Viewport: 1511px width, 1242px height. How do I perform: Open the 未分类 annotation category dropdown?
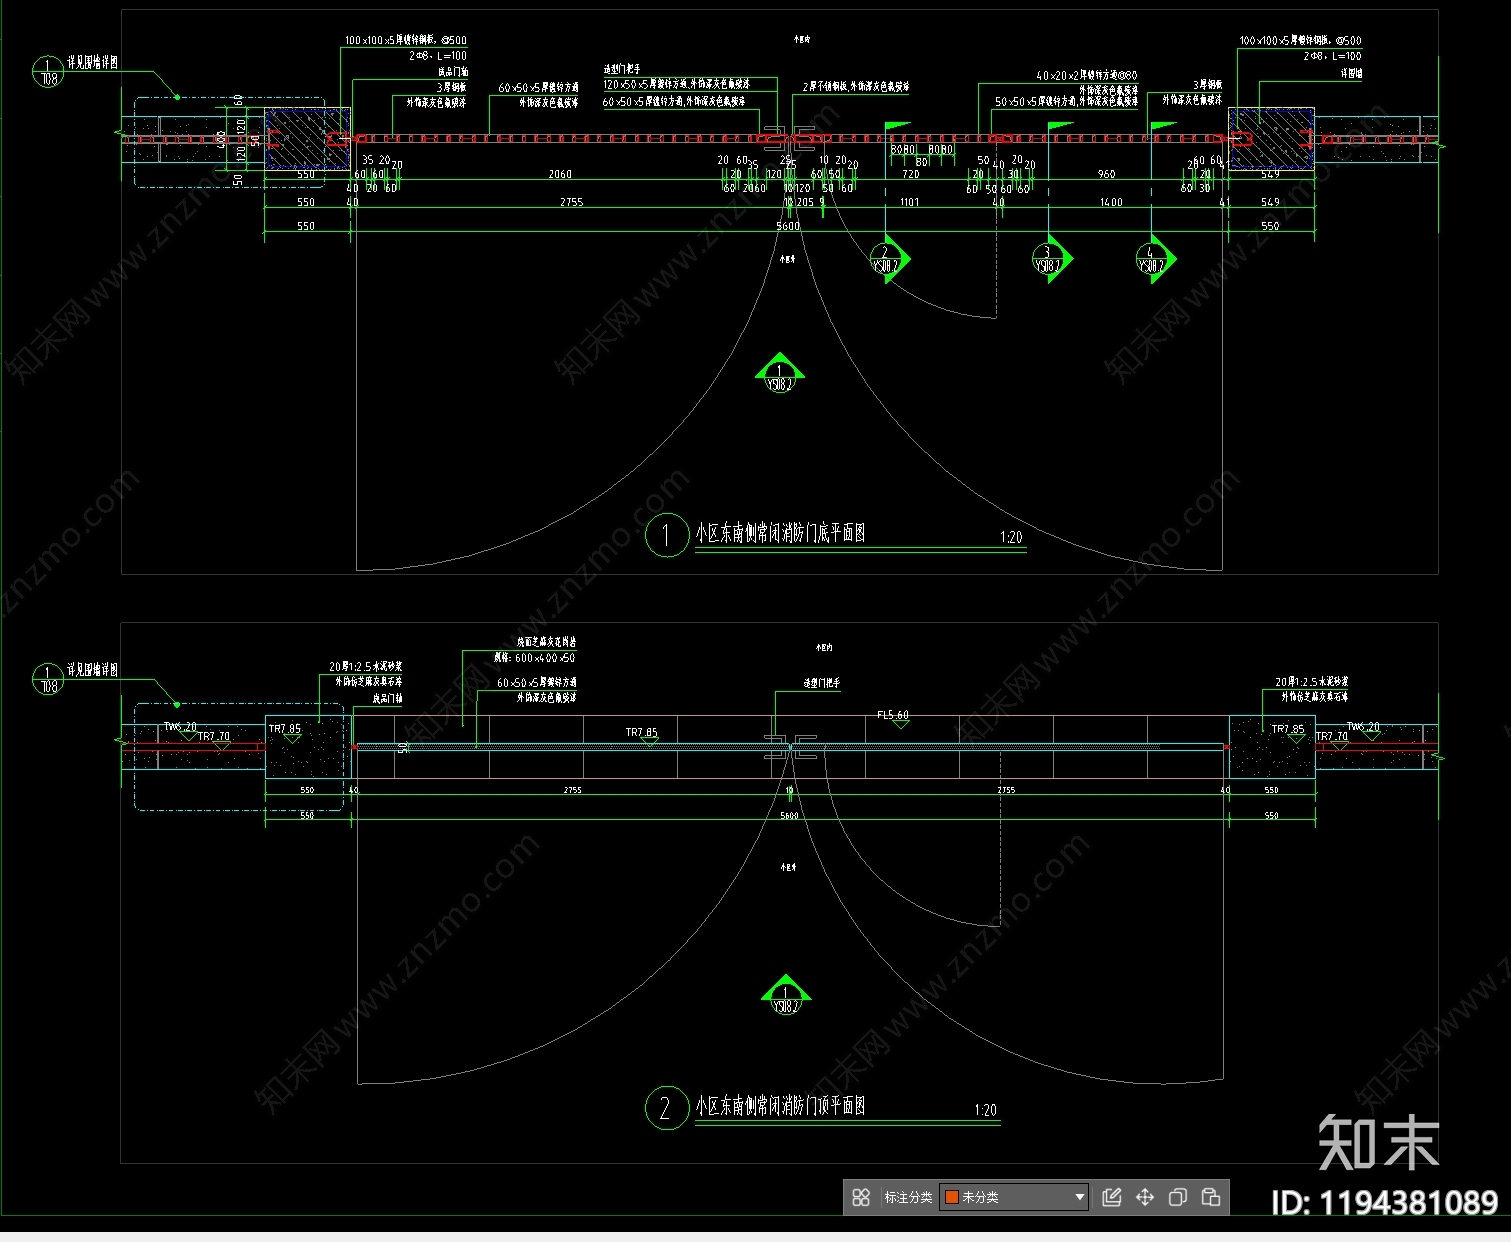[1079, 1197]
